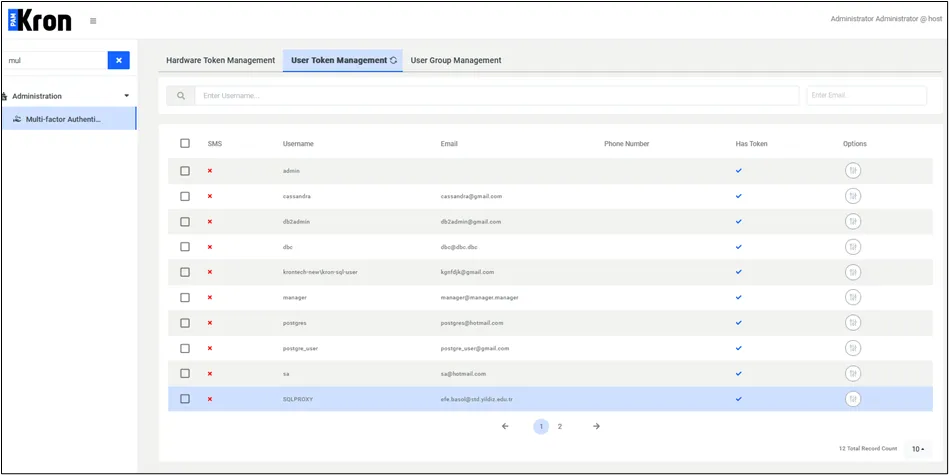Open options icon for postgres row
Screen dimensions: 949x475
[x=853, y=323]
